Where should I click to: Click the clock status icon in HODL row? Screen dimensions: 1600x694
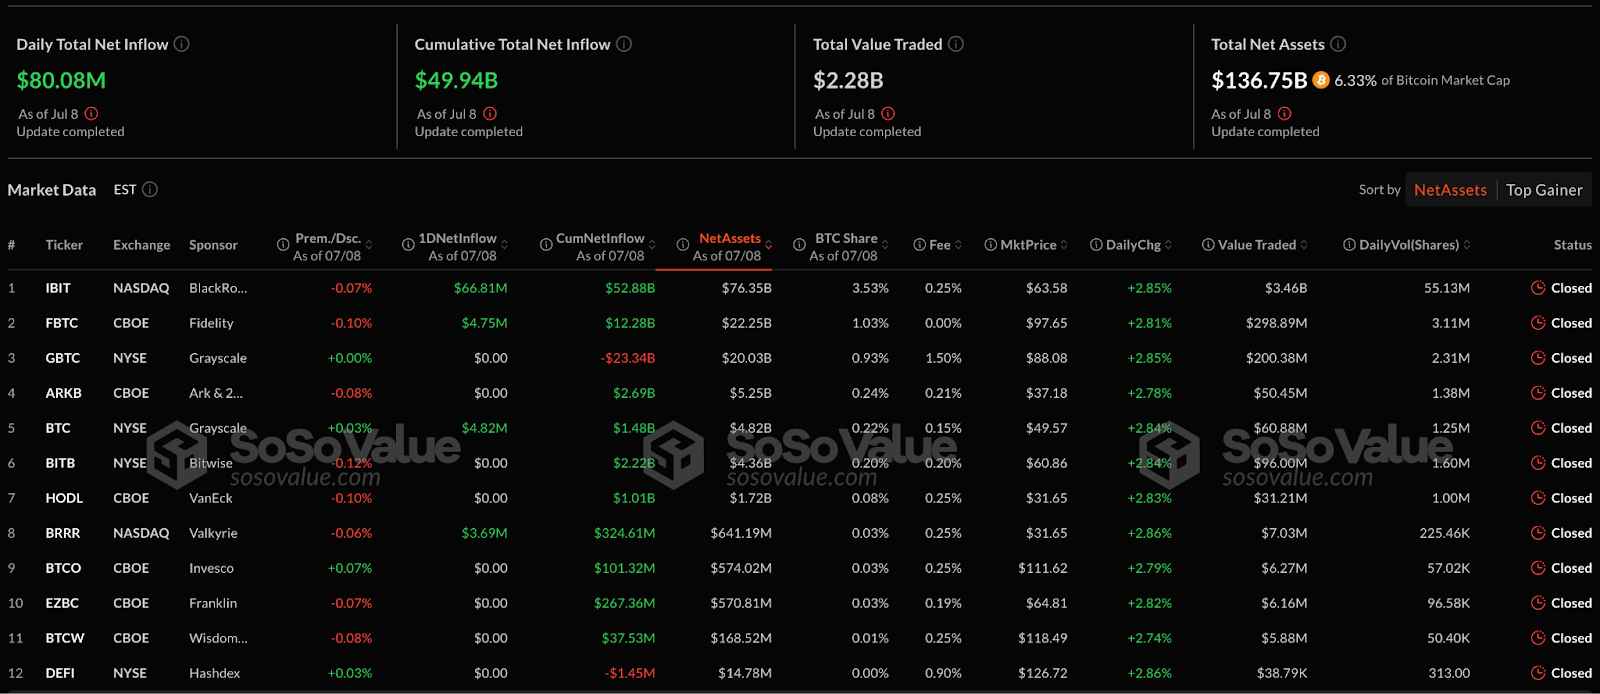point(1538,498)
